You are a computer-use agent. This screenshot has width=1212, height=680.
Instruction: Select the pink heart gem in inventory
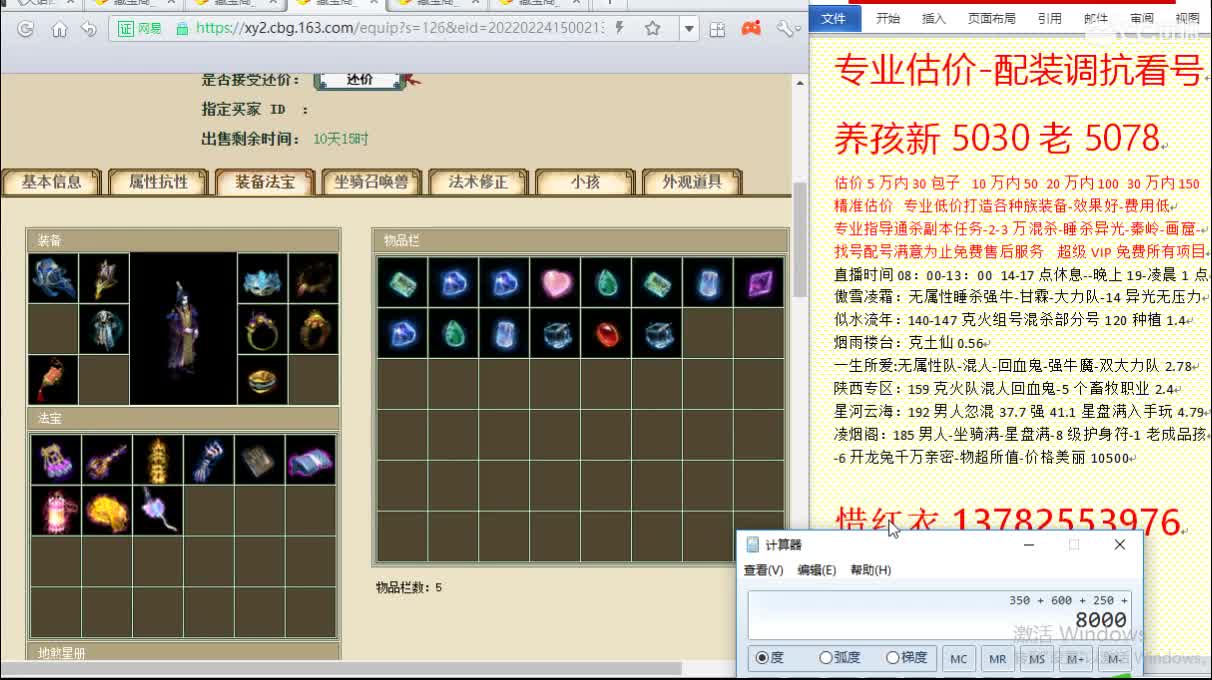[x=555, y=283]
